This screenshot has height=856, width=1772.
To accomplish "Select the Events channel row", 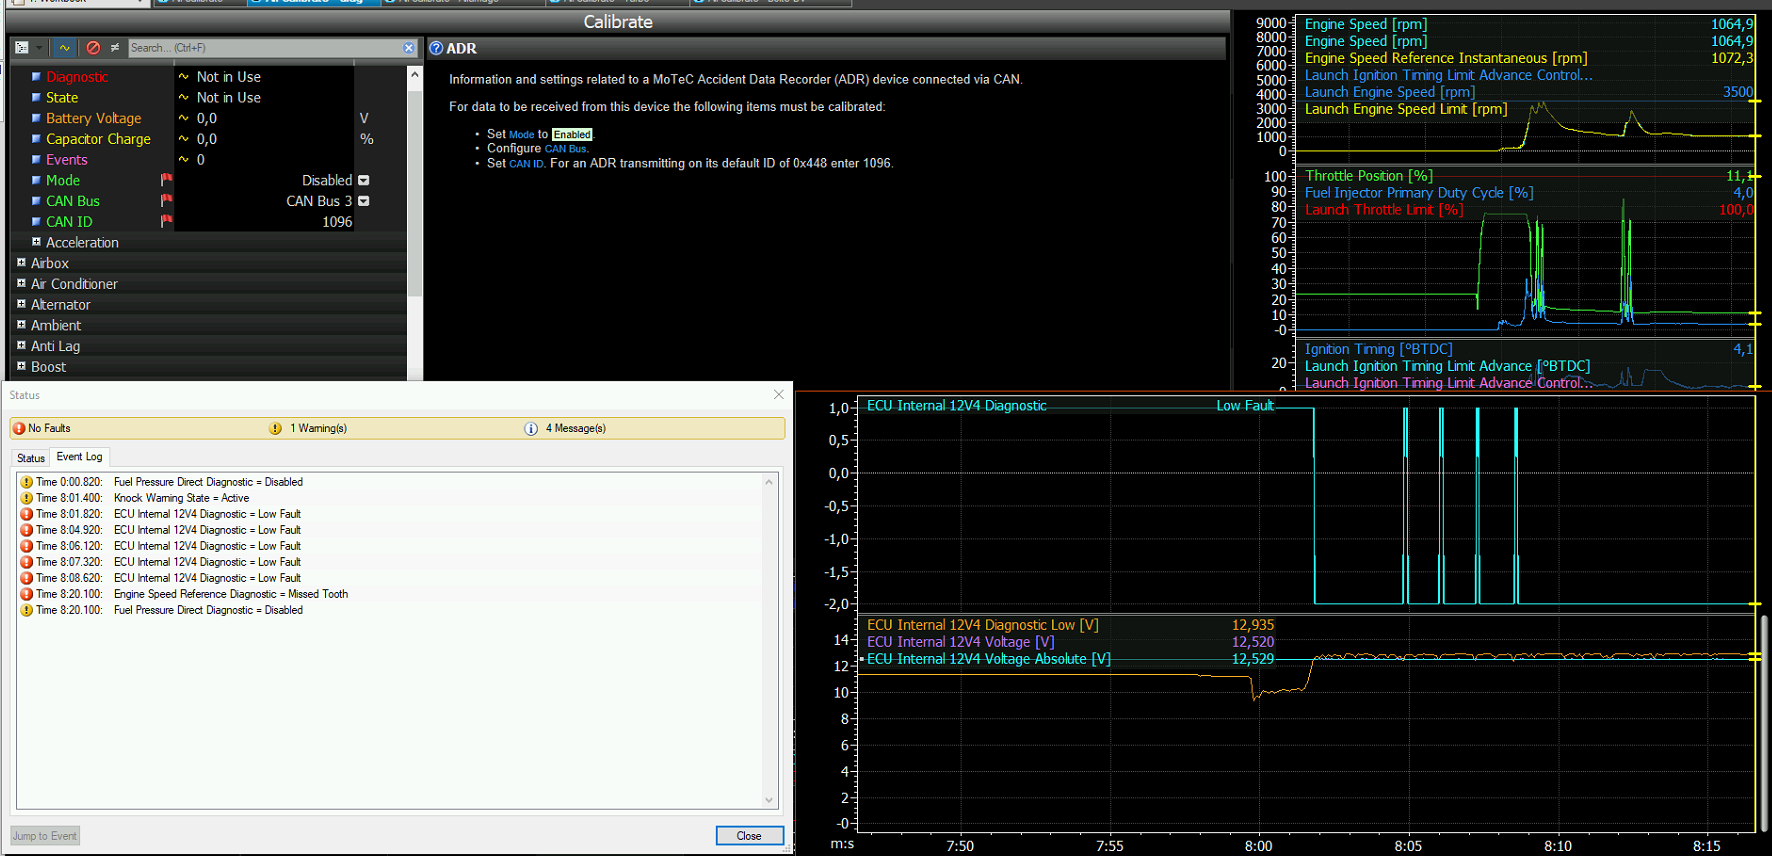I will 67,160.
